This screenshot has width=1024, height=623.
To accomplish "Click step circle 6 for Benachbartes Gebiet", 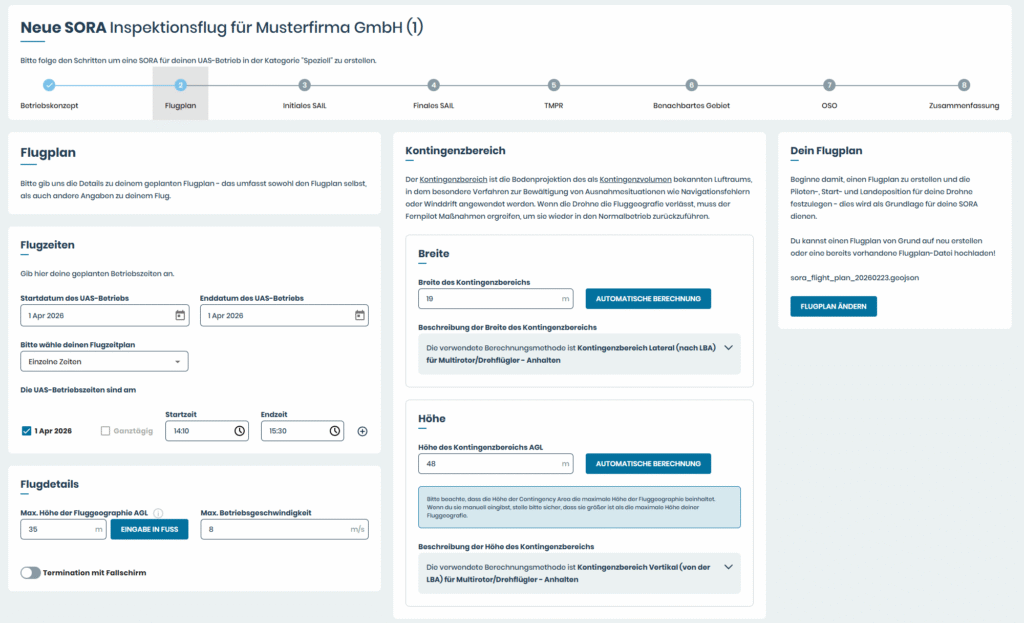I will tap(692, 85).
